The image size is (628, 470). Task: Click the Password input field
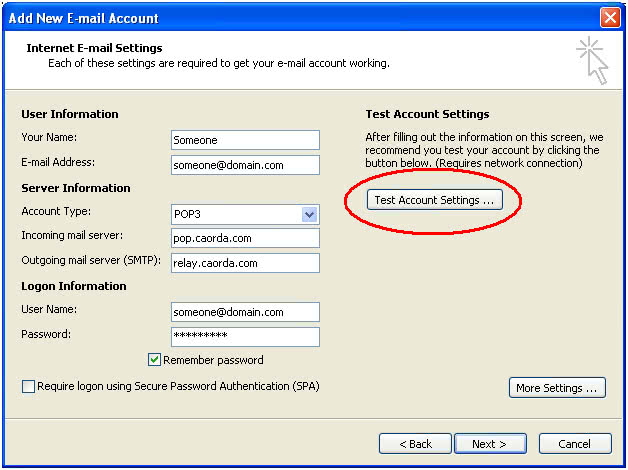[245, 337]
